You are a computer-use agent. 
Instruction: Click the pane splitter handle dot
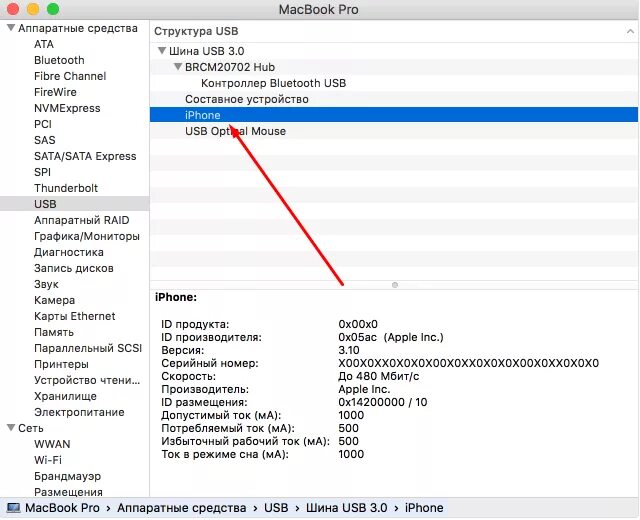(395, 285)
